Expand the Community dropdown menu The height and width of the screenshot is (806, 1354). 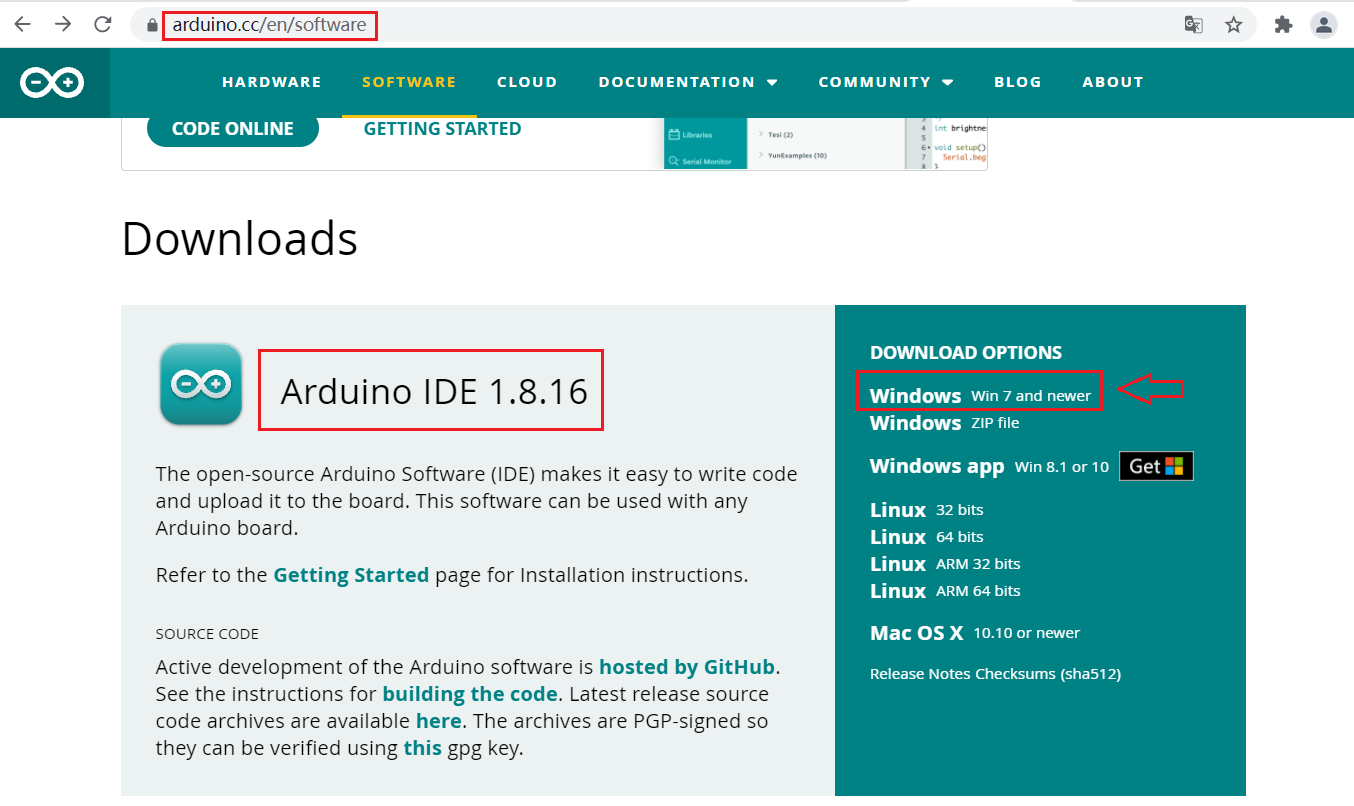coord(886,82)
